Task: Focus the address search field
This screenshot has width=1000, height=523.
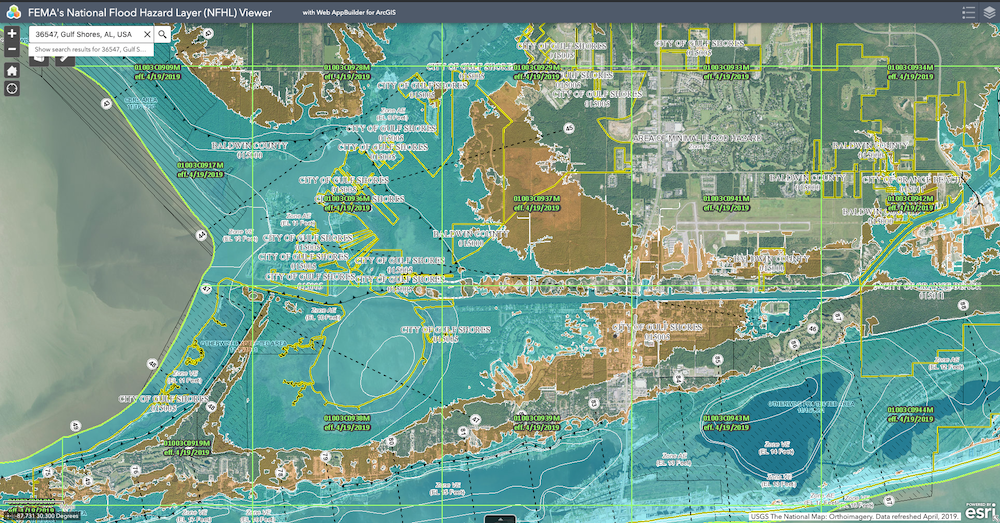Action: (85, 34)
